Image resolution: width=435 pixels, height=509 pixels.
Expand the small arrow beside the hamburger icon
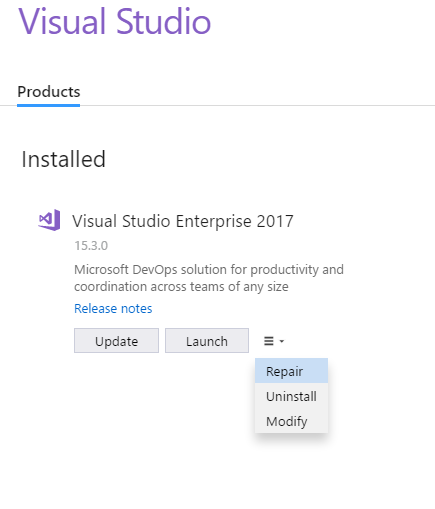(282, 341)
